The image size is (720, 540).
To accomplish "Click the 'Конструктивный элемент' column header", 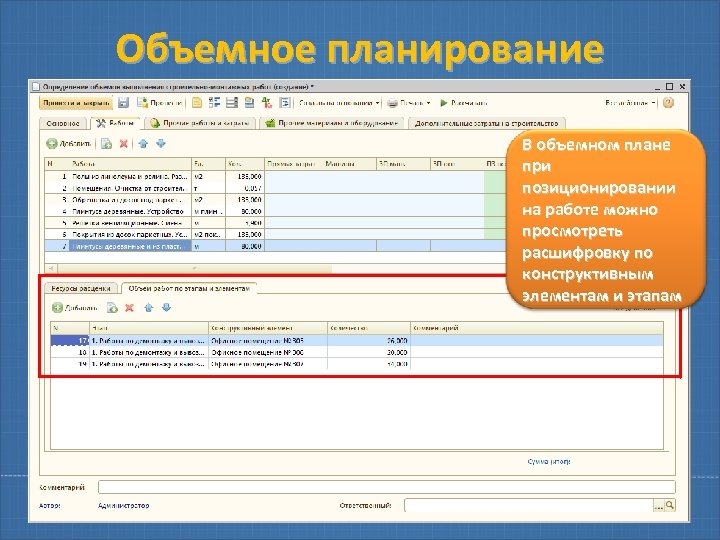I will pyautogui.click(x=268, y=328).
